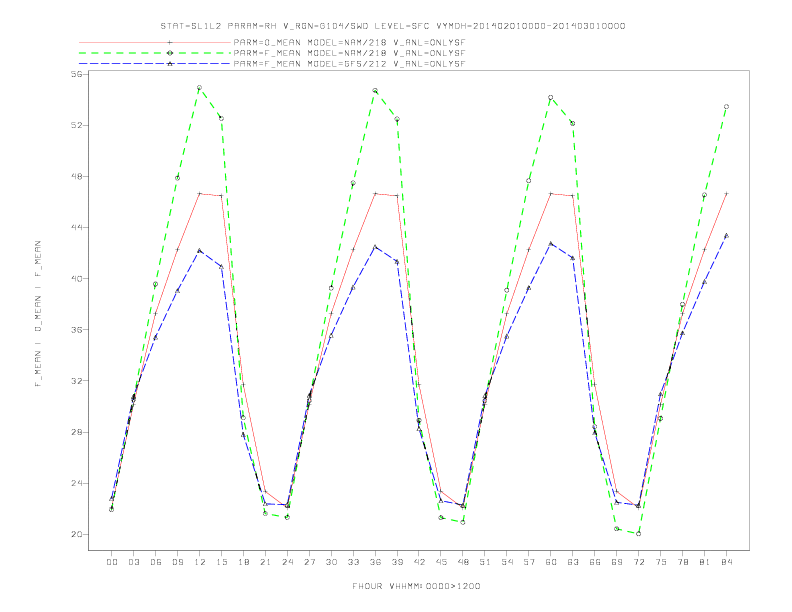The image size is (792, 612).
Task: Click the x-axis tick label 39
Action: click(397, 562)
